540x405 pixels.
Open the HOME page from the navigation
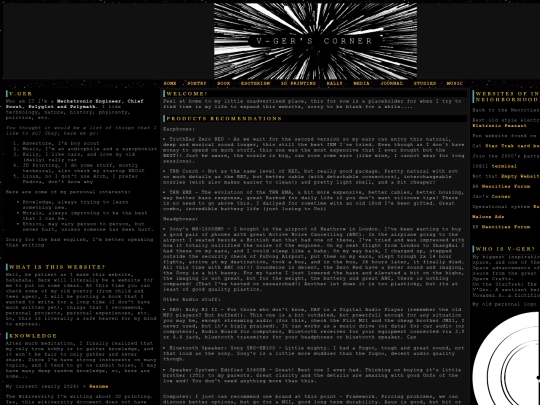[x=170, y=83]
